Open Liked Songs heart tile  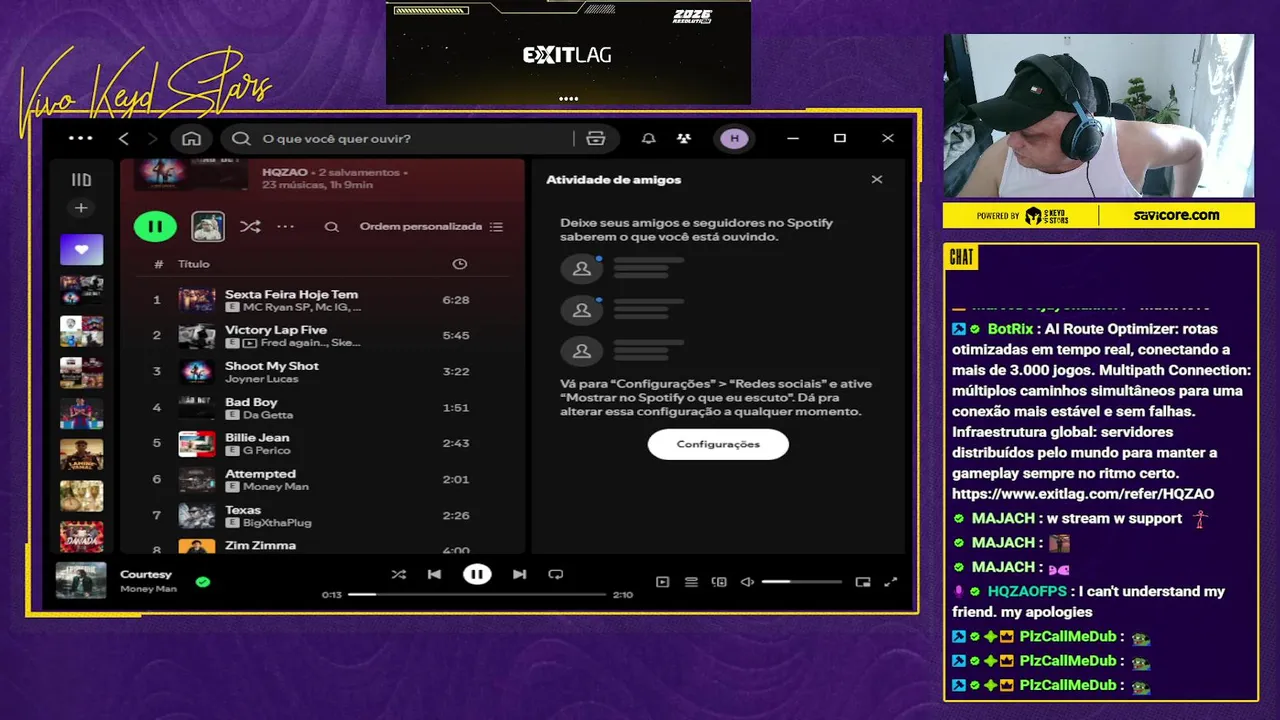pyautogui.click(x=81, y=249)
